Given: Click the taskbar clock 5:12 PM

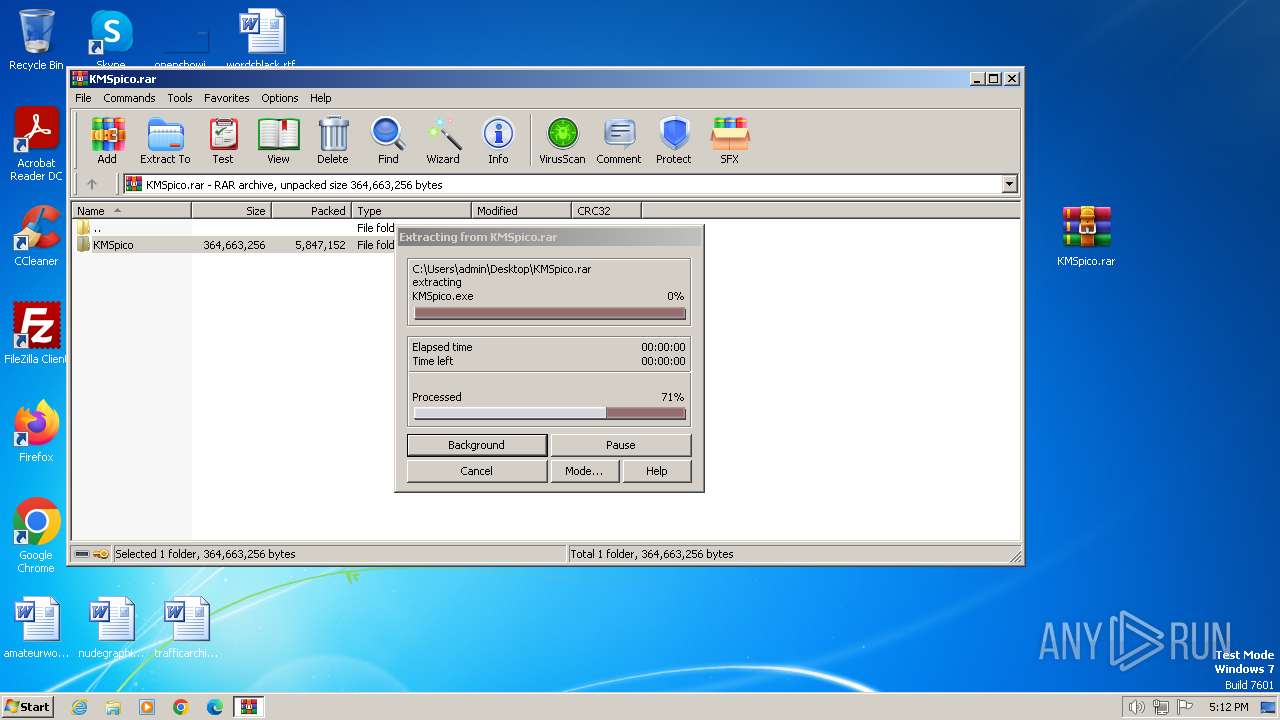Looking at the screenshot, I should pyautogui.click(x=1228, y=707).
